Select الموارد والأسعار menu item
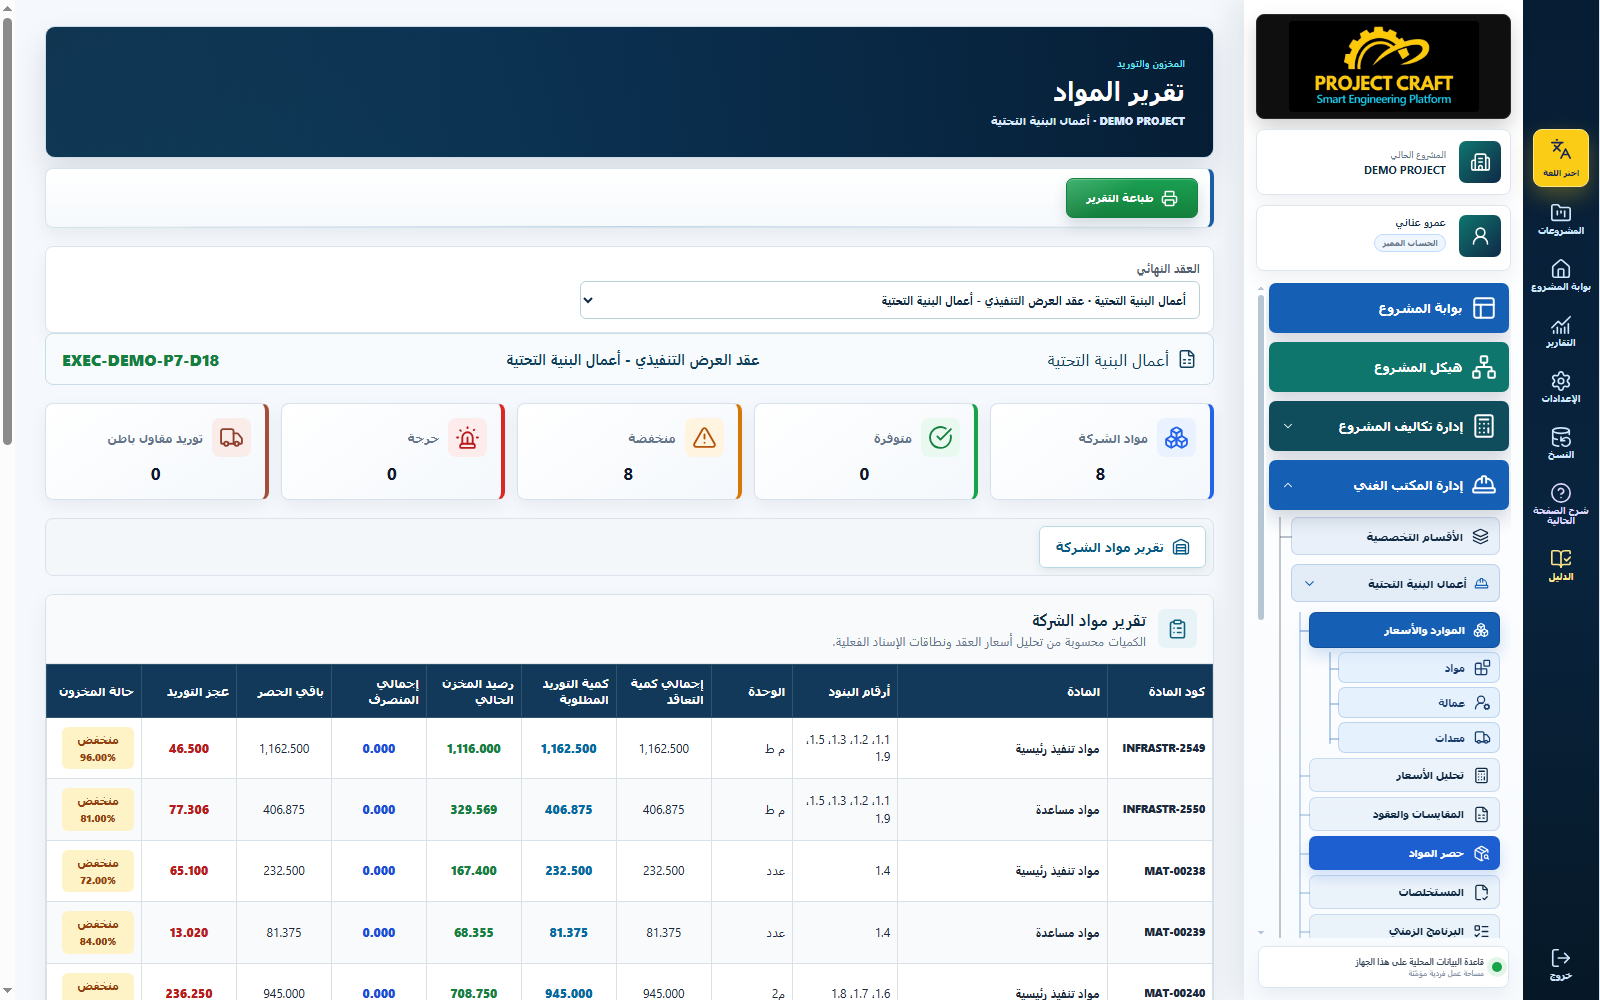 pos(1404,630)
